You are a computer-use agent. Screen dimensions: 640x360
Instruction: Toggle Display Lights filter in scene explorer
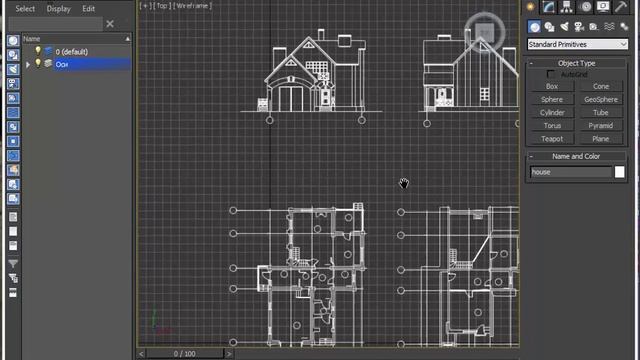pos(13,69)
